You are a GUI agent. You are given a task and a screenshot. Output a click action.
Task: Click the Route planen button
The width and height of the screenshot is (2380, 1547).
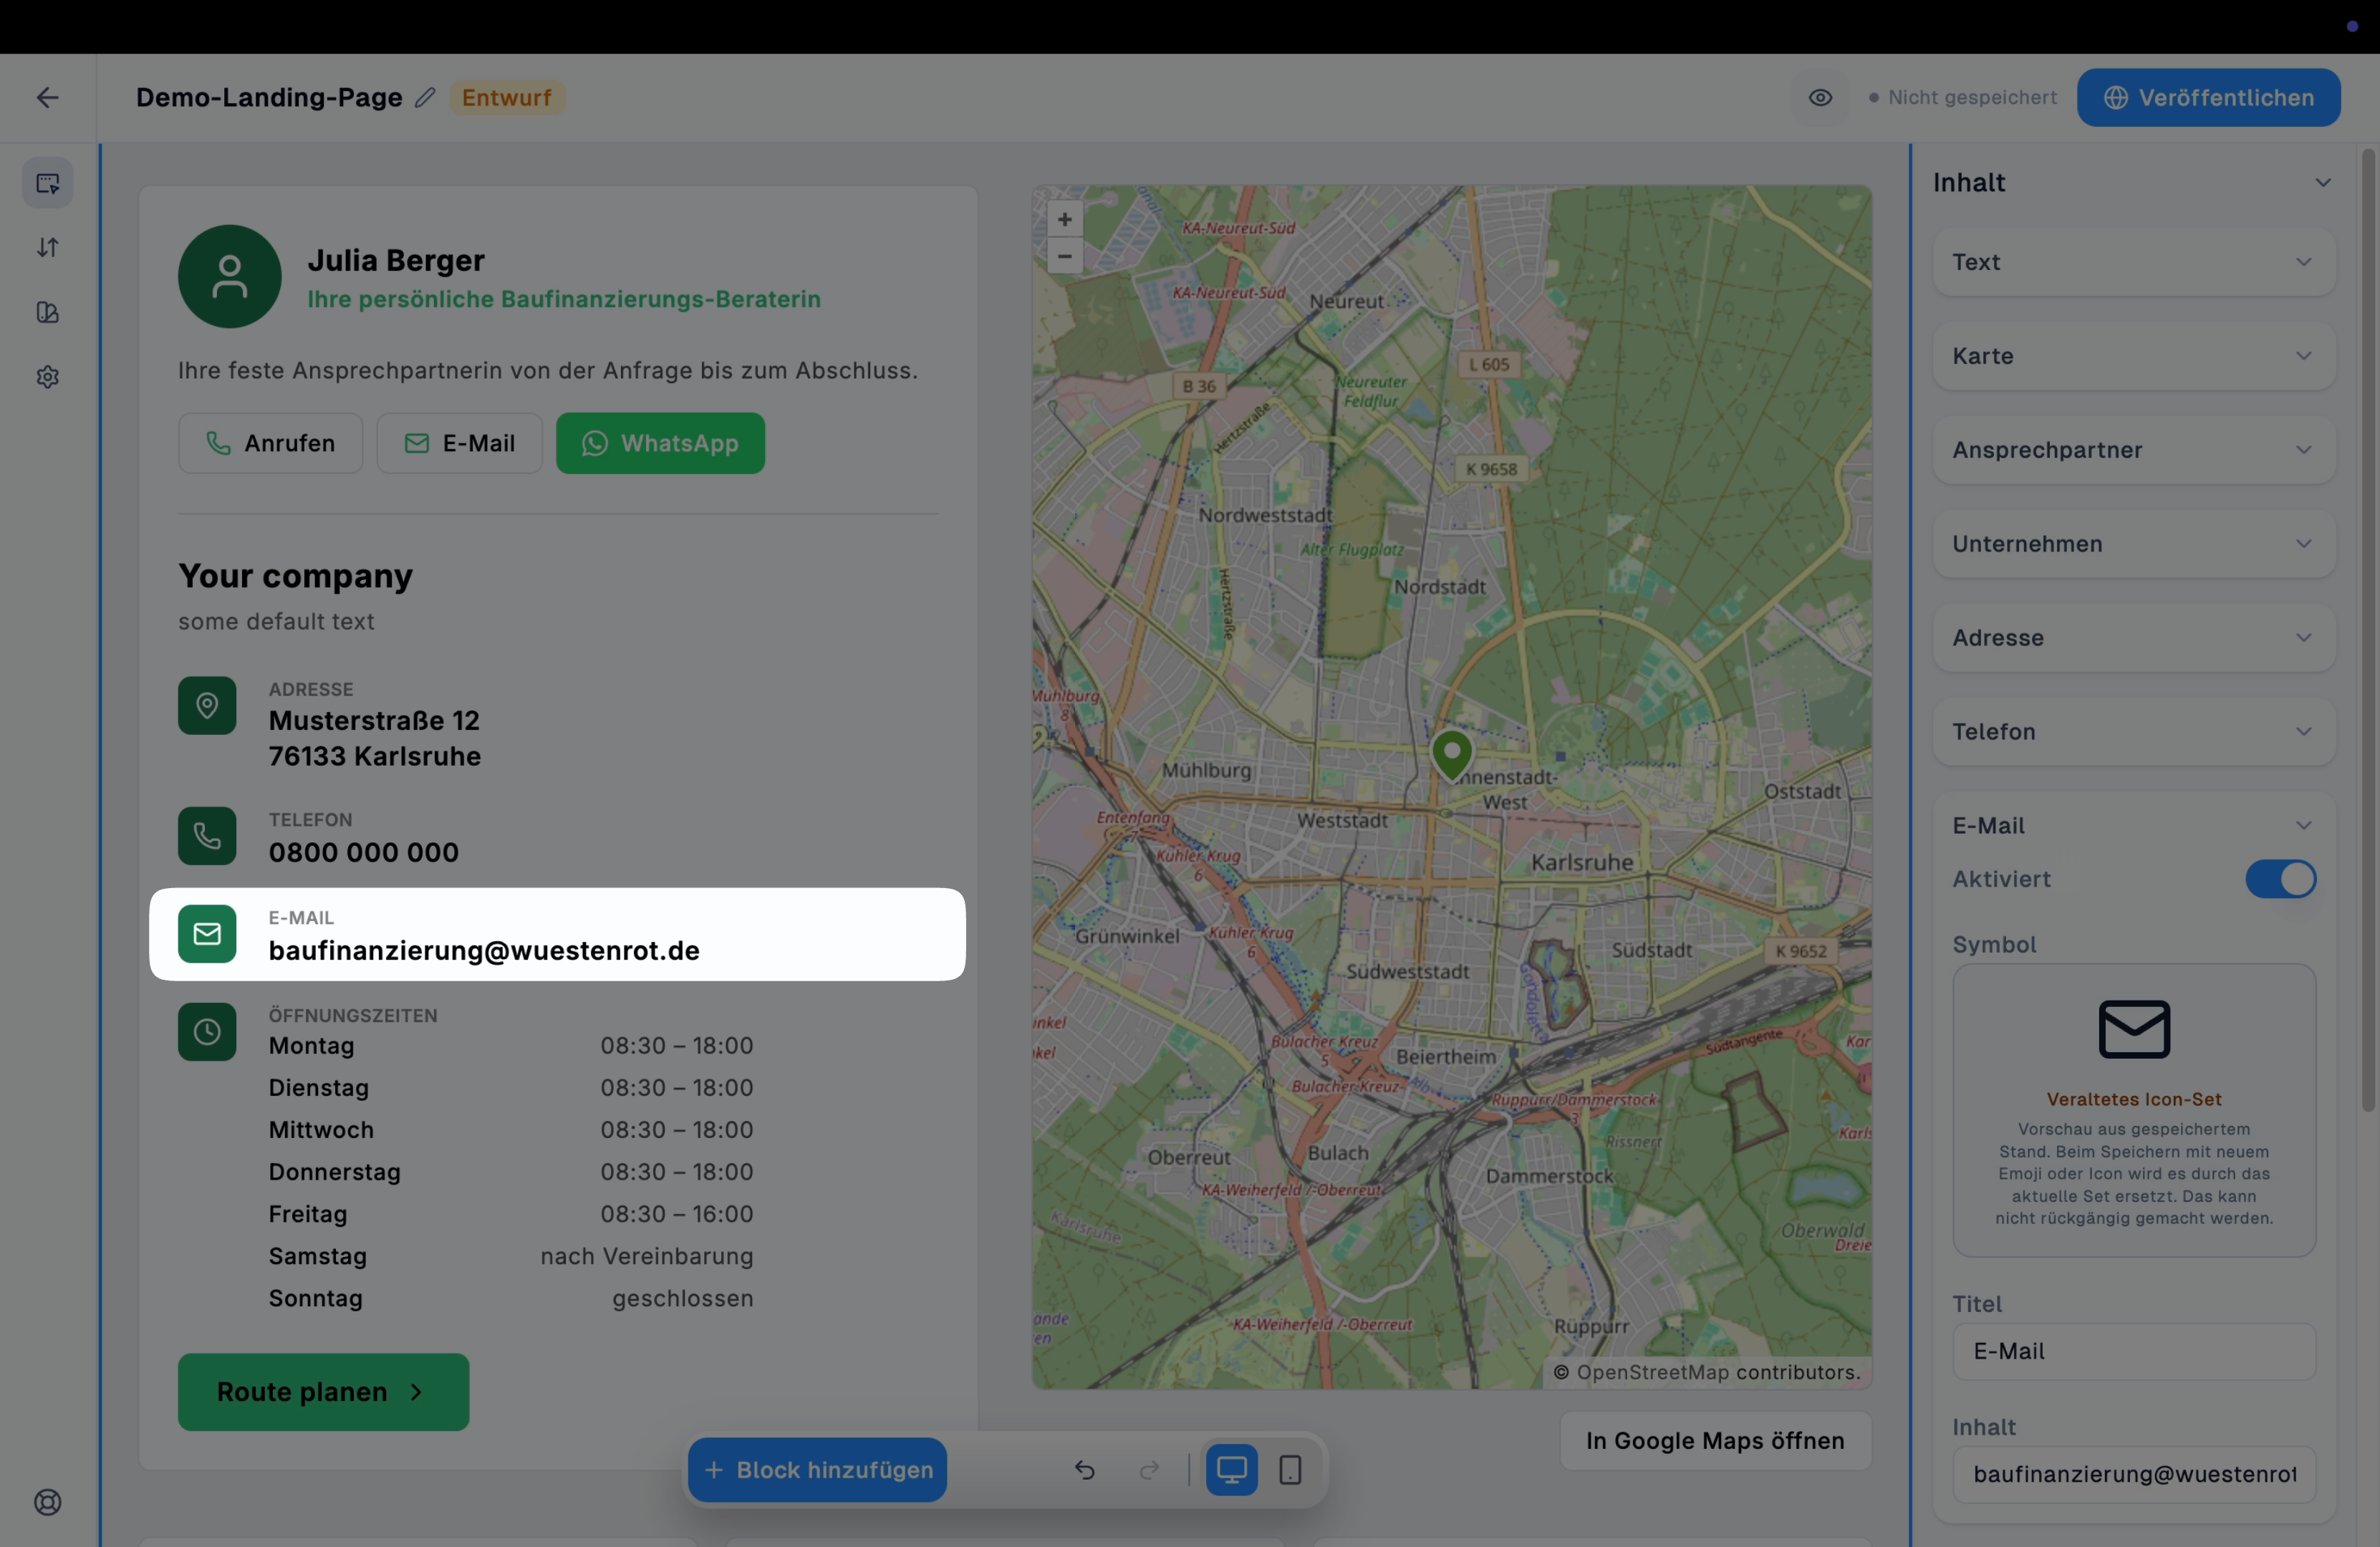(323, 1391)
